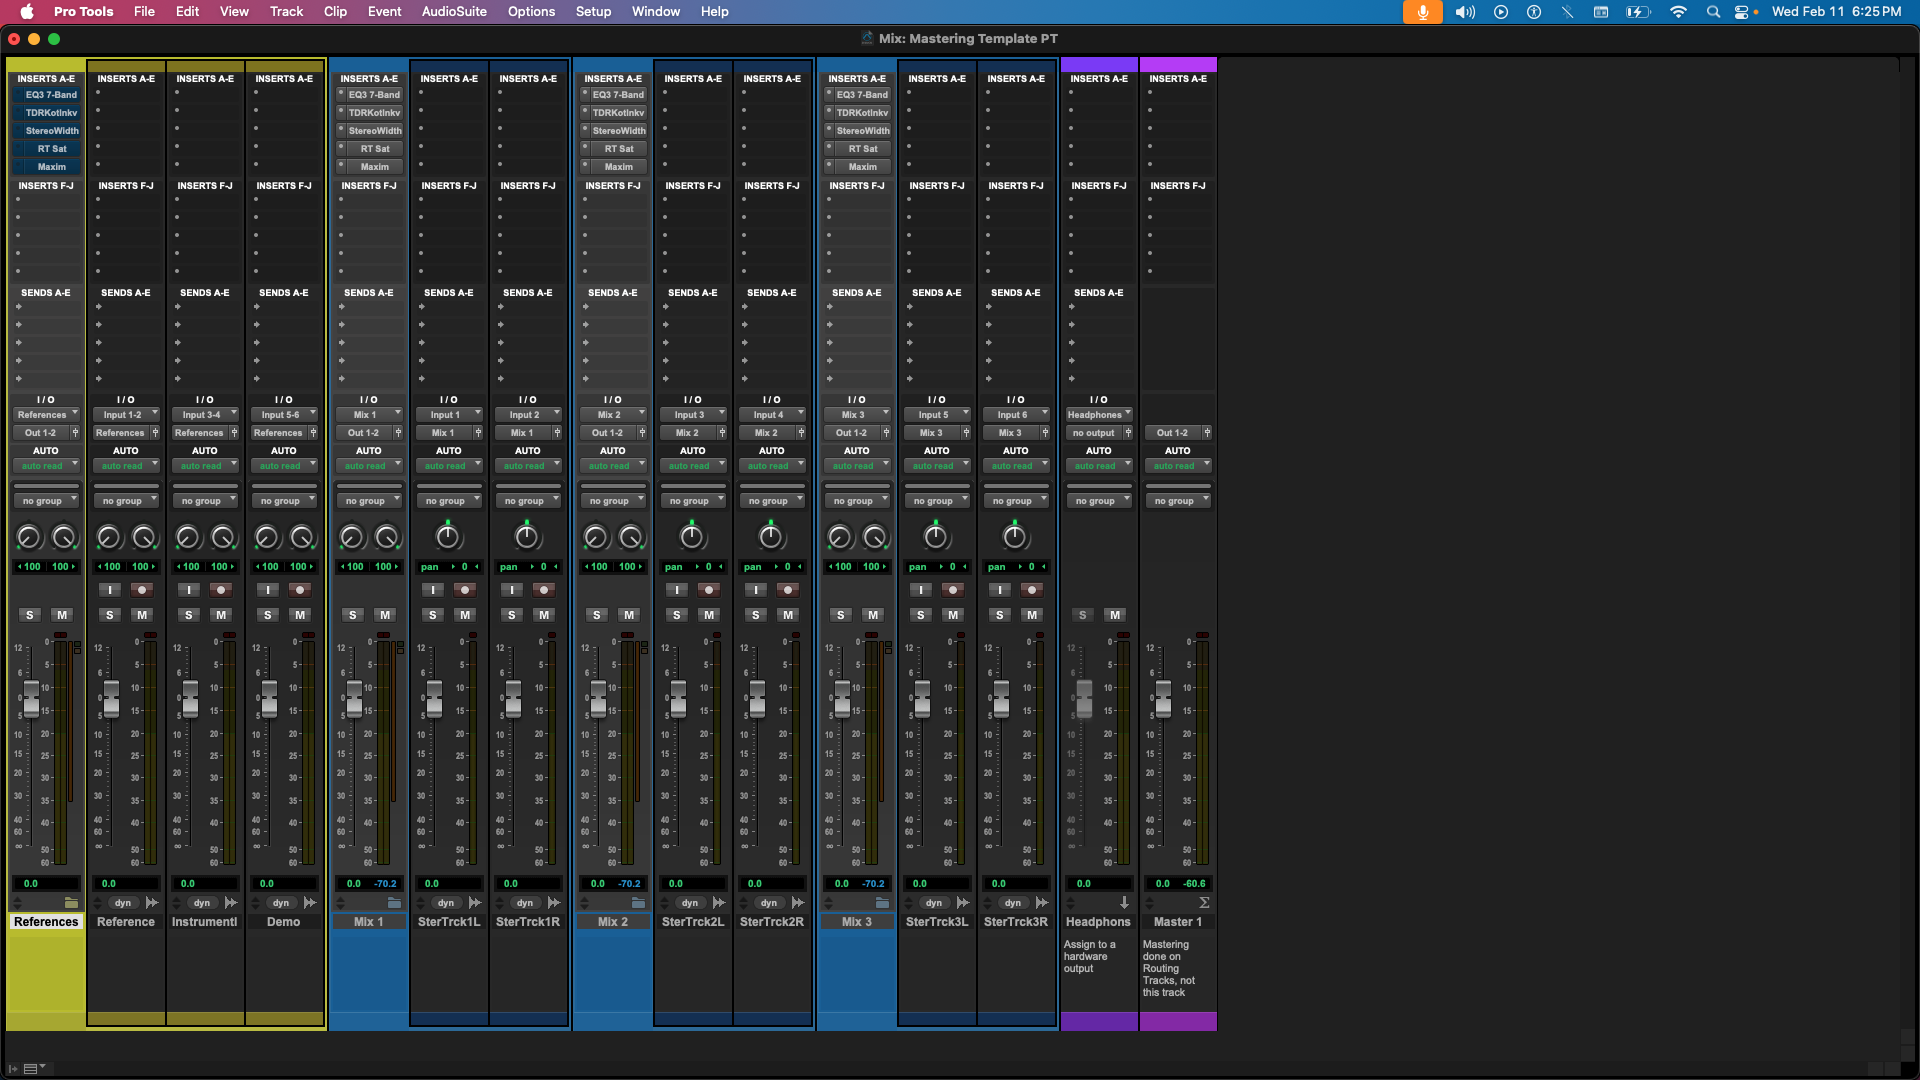Open the auto read automation selector on Master 1
Viewport: 1920px width, 1080px height.
click(x=1178, y=465)
